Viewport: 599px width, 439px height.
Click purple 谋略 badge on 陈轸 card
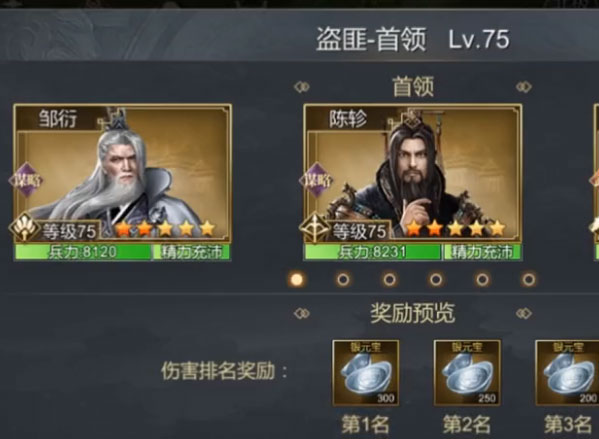point(317,180)
